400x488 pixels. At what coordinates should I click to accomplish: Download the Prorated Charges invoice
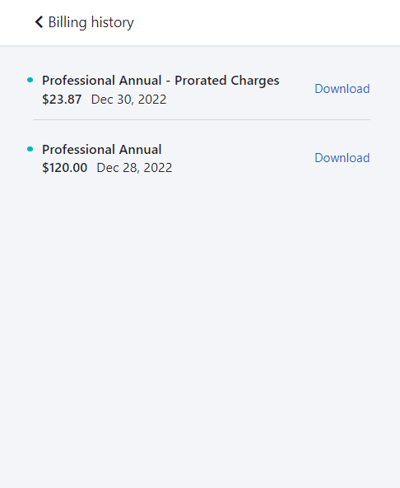pyautogui.click(x=342, y=89)
